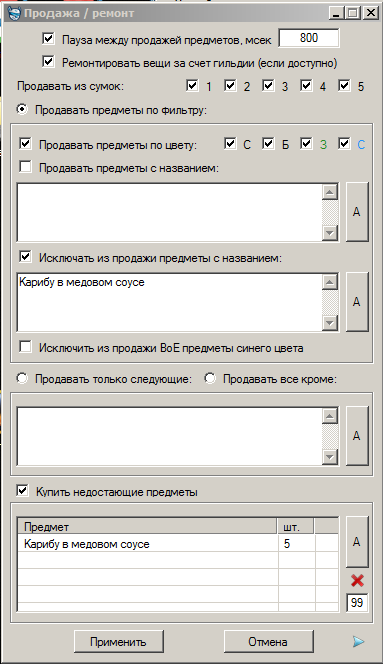Click the Отмена button
This screenshot has width=383, height=664.
[269, 642]
